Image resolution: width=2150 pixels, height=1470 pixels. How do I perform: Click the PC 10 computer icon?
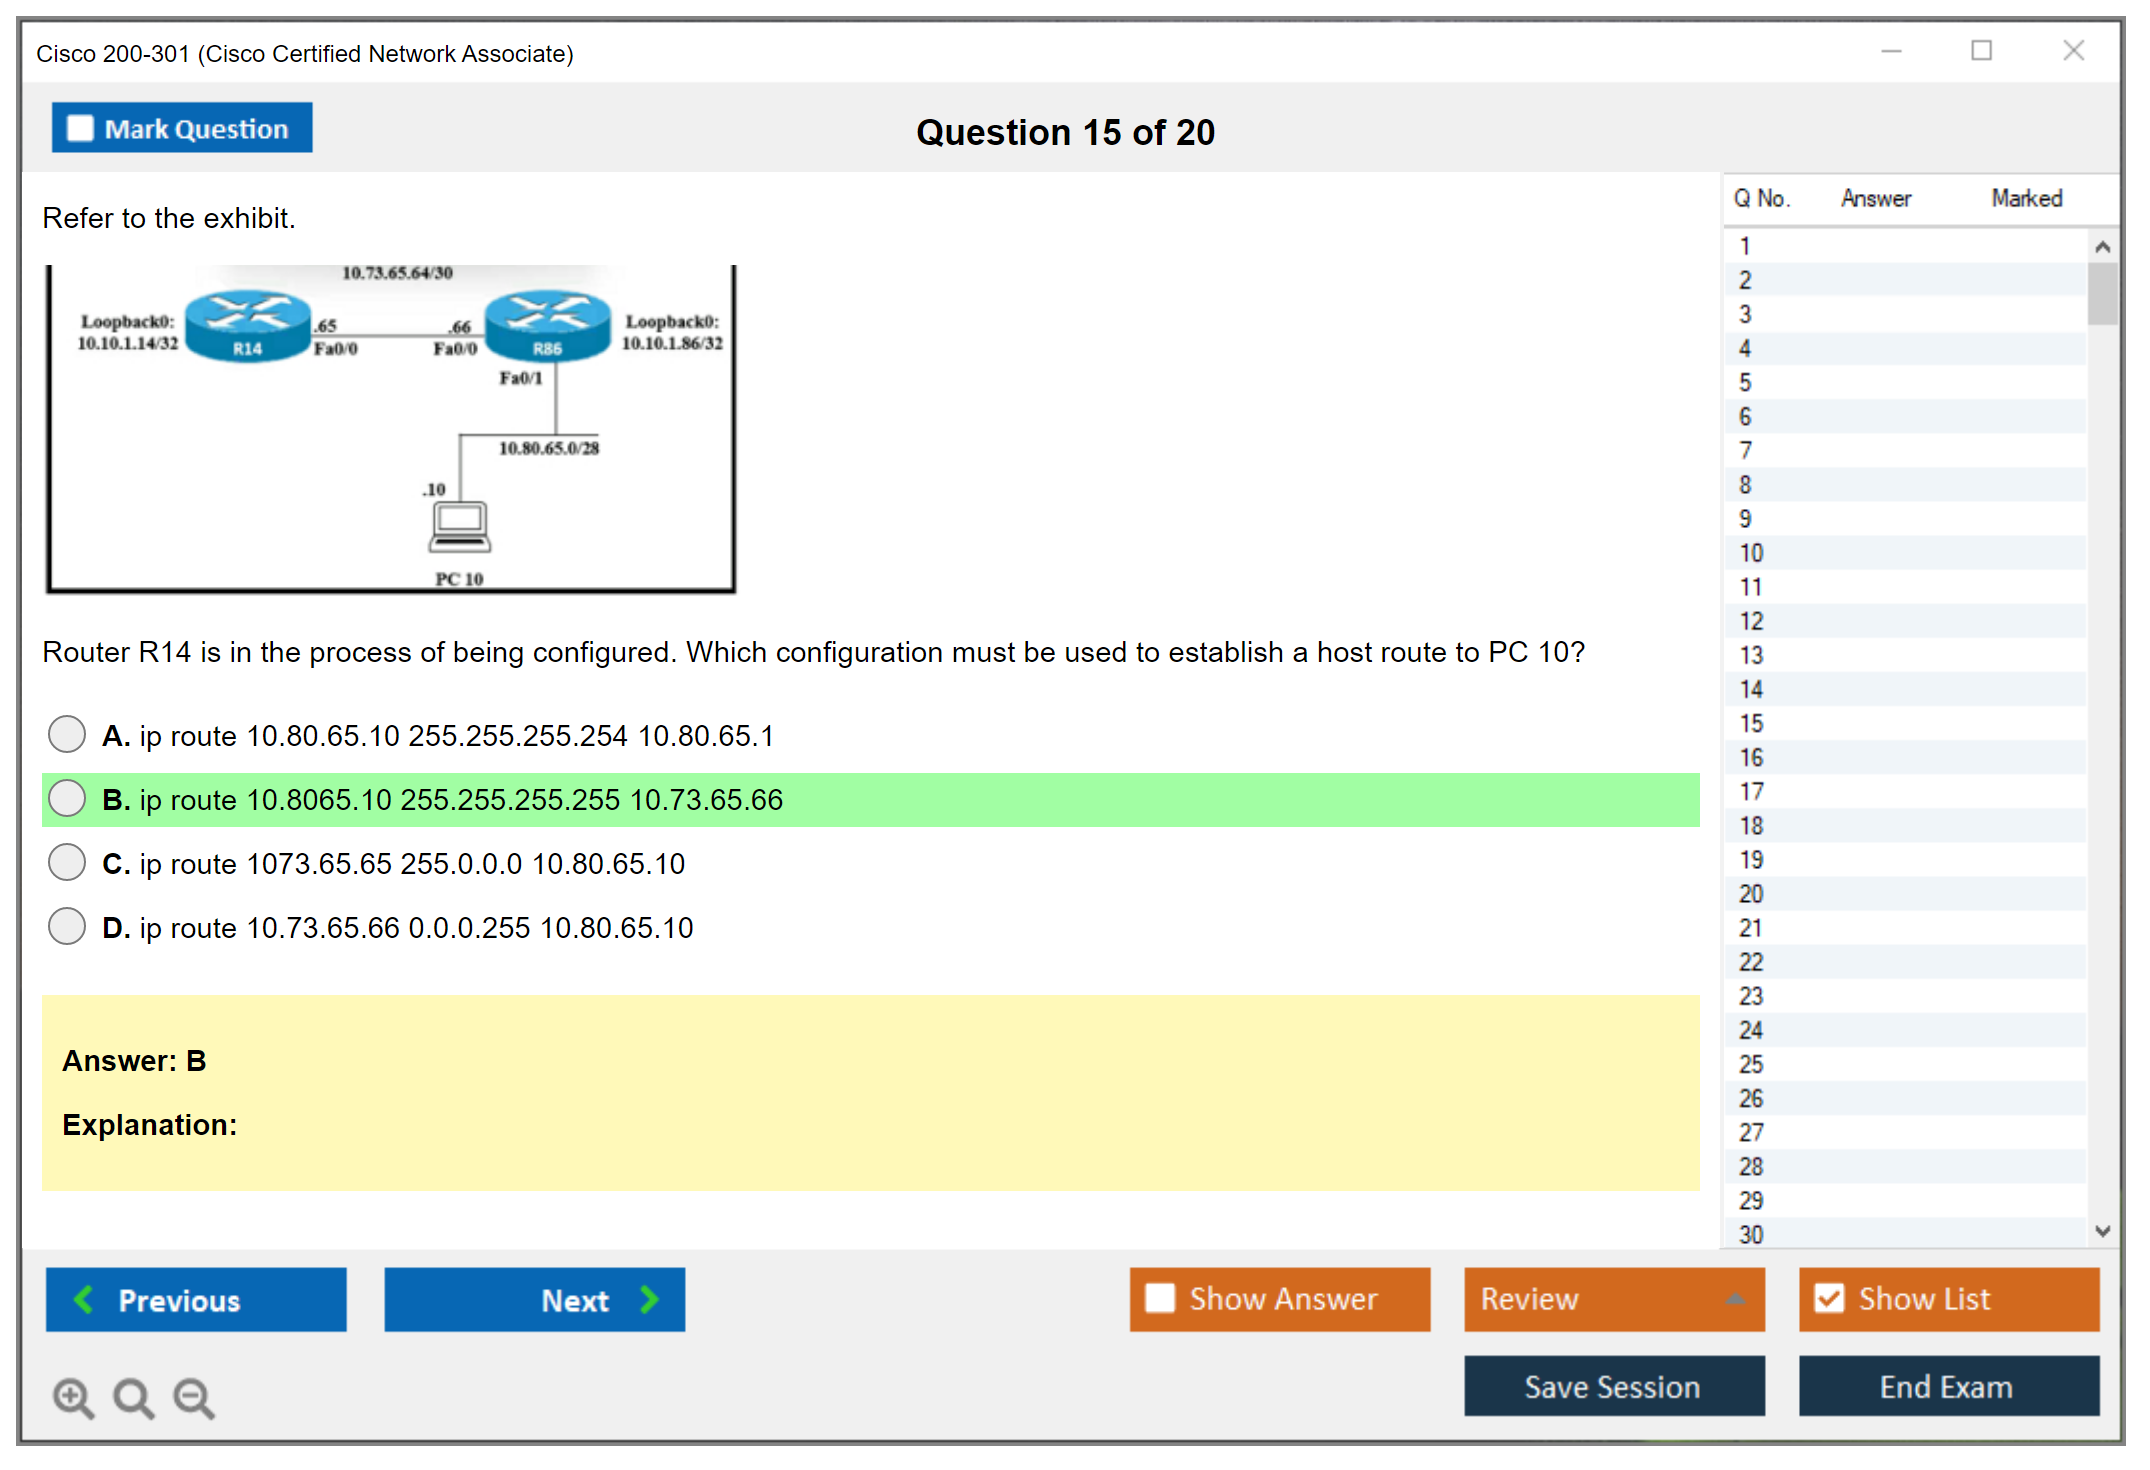pos(460,527)
